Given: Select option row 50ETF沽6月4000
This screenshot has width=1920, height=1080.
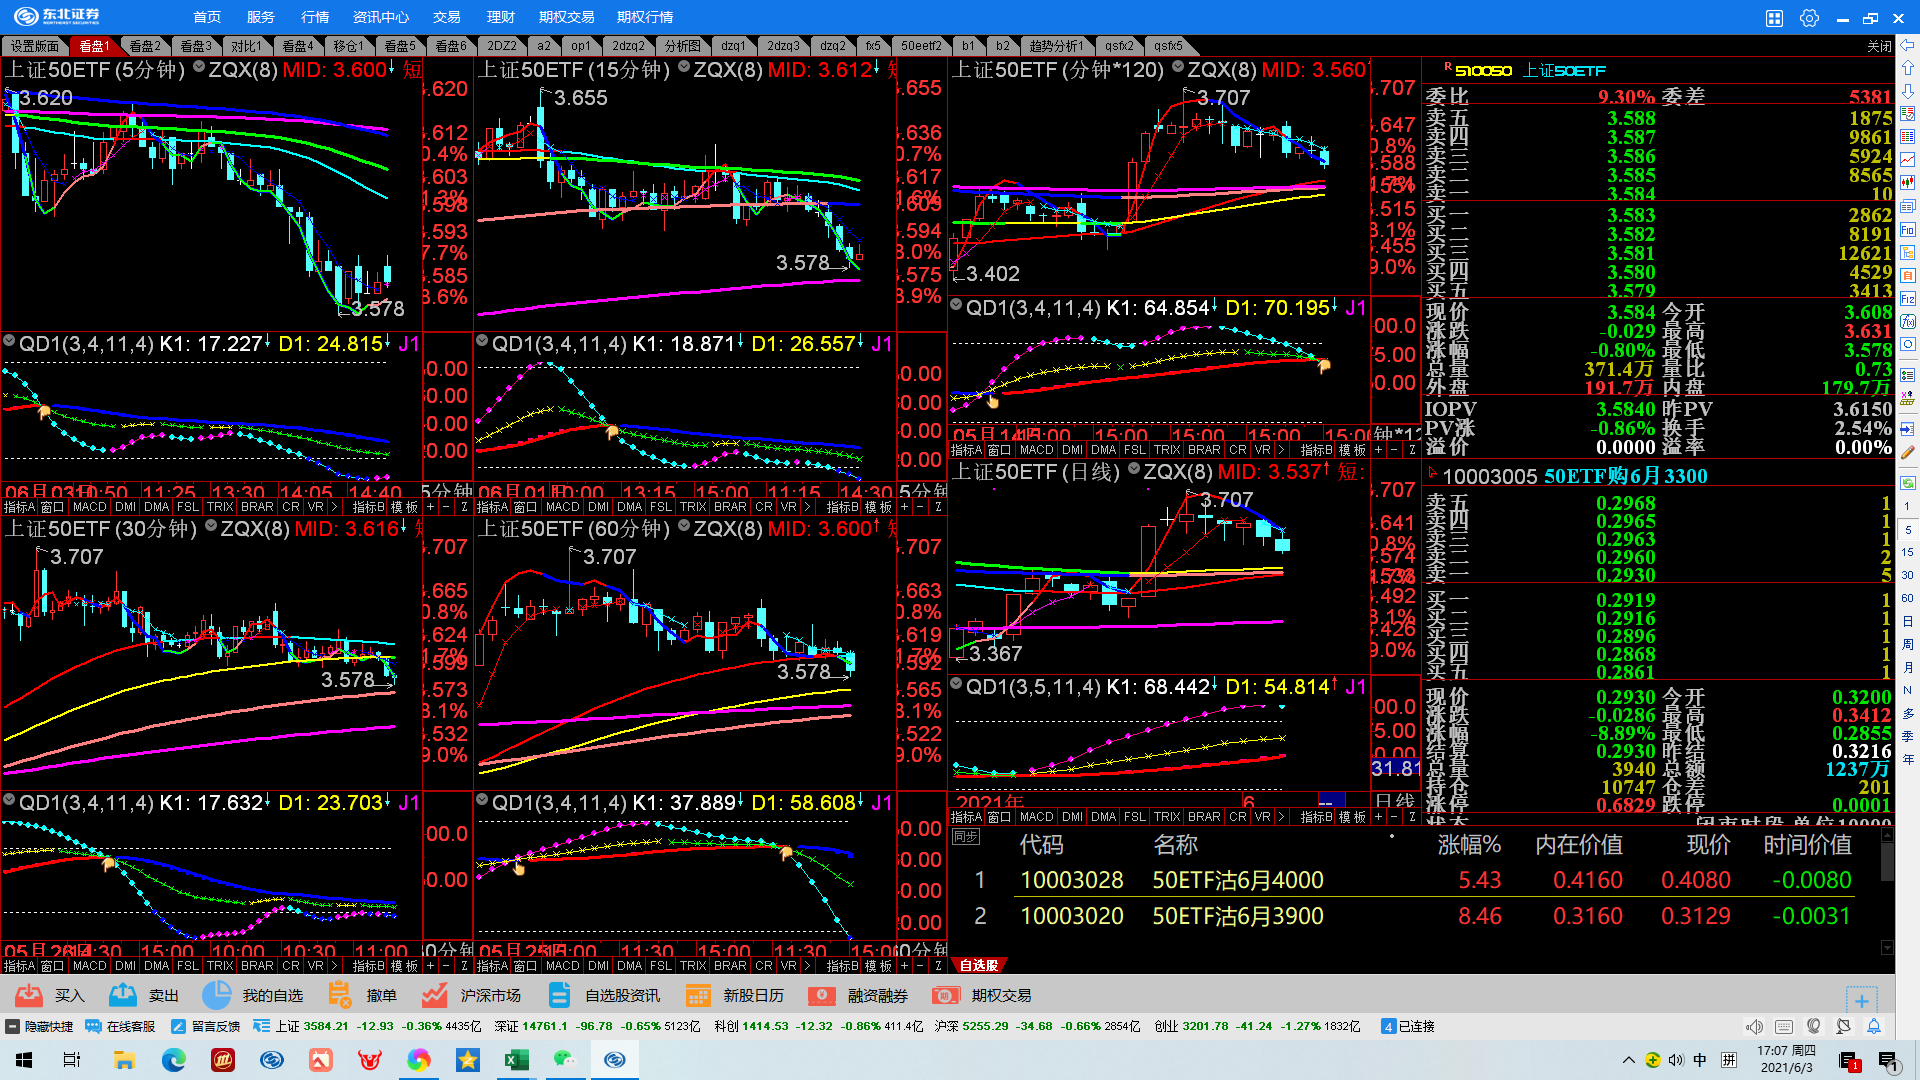Looking at the screenshot, I should (1237, 880).
